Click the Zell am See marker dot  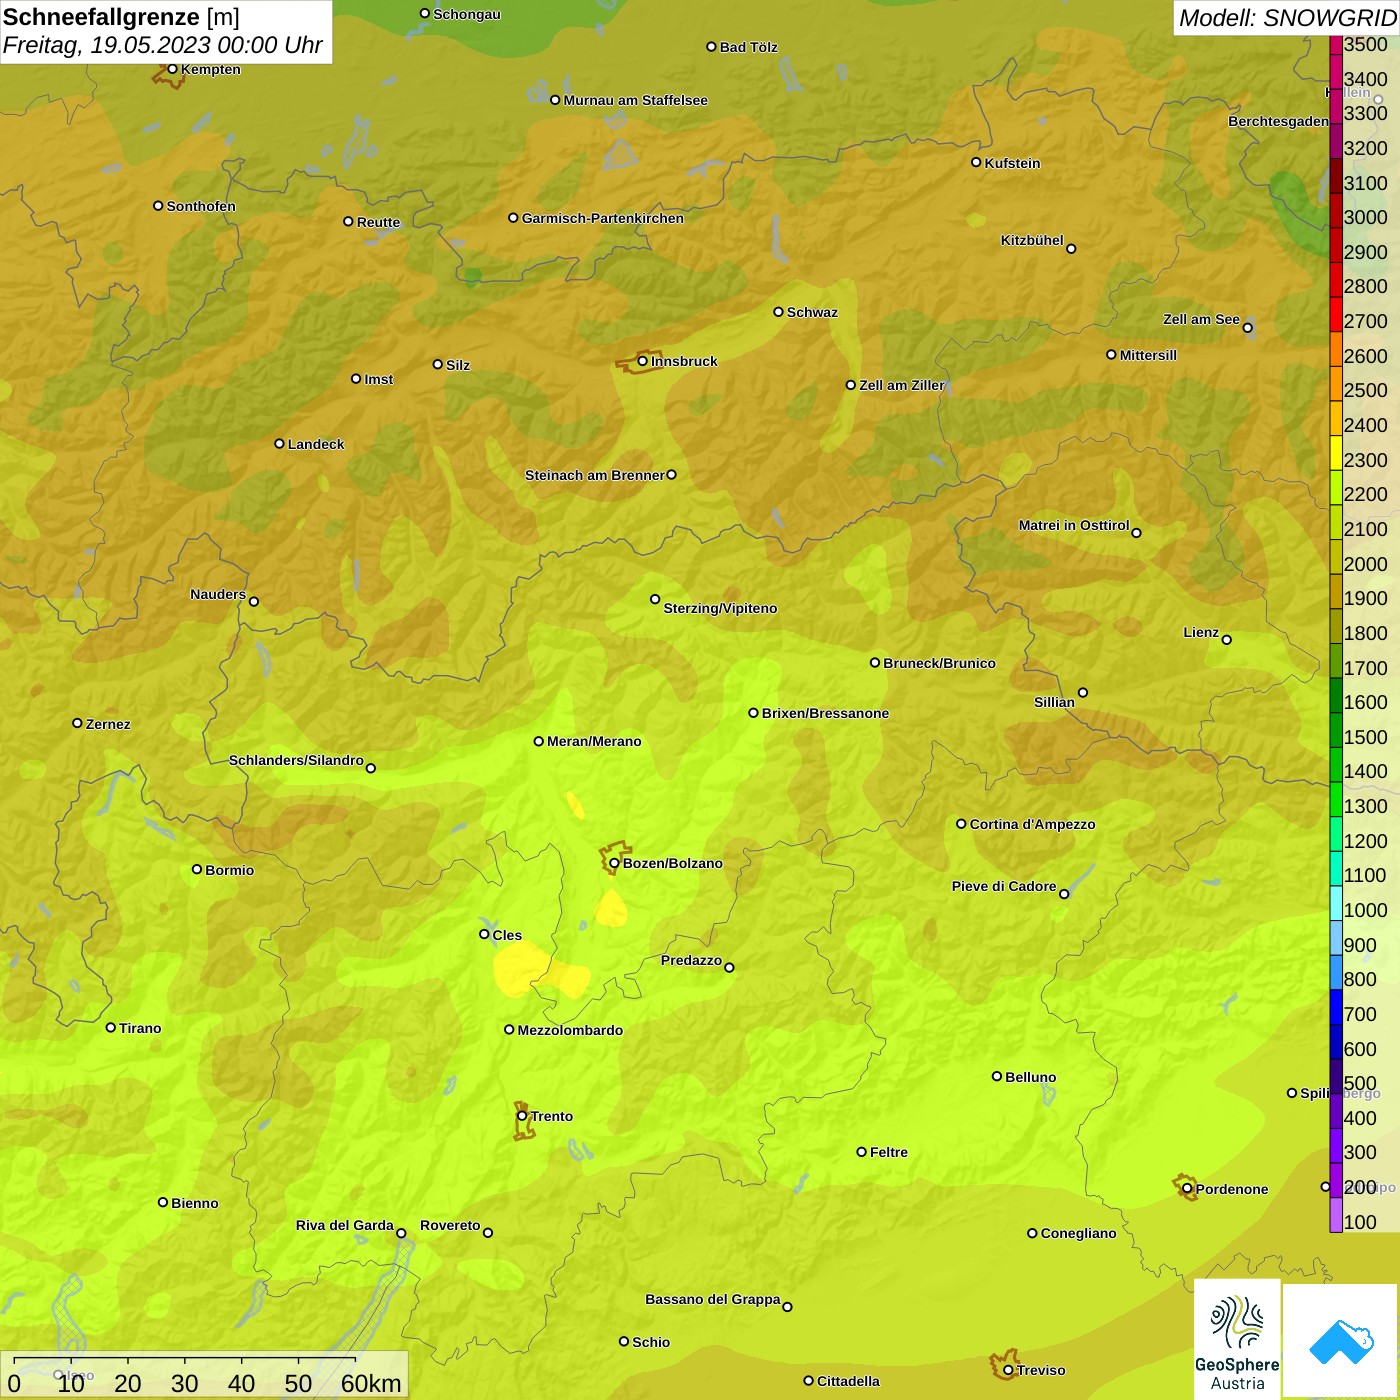pos(1248,328)
